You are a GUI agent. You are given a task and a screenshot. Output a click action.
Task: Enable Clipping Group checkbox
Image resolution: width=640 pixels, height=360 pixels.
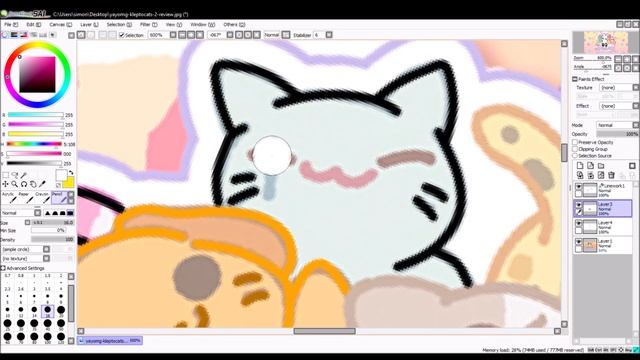575,149
